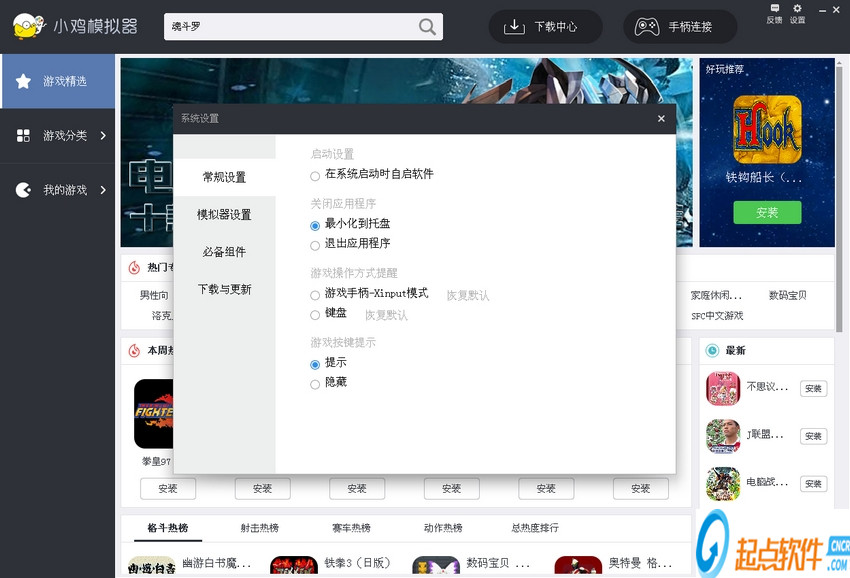This screenshot has width=850, height=578.
Task: Install the J联盟 game
Action: click(813, 436)
